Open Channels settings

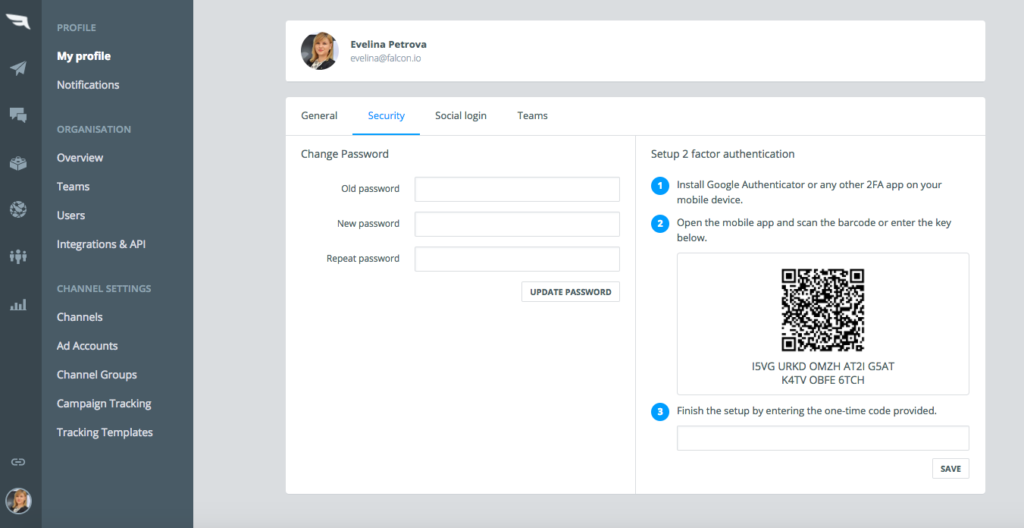(80, 317)
